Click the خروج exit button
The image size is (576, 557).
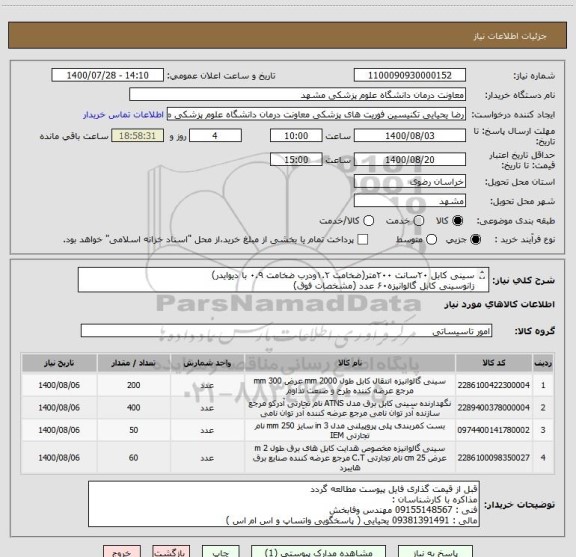pos(122,552)
